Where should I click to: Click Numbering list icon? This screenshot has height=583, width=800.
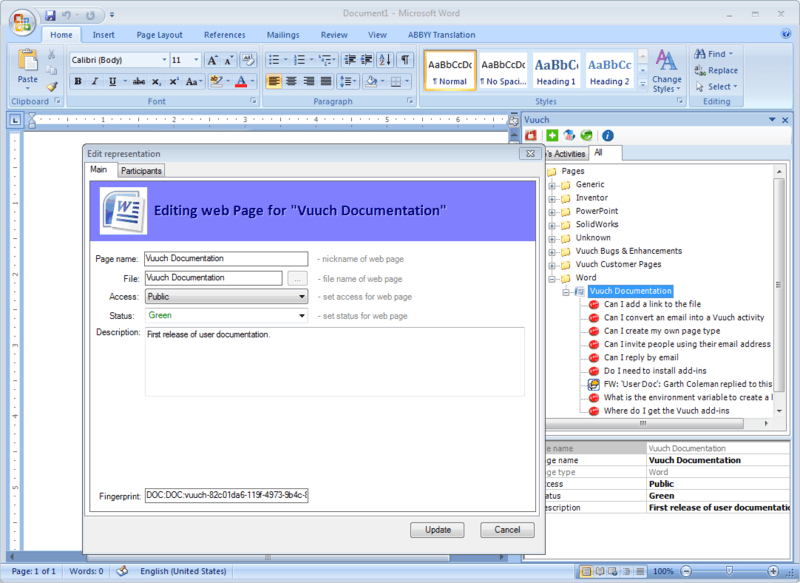point(299,60)
